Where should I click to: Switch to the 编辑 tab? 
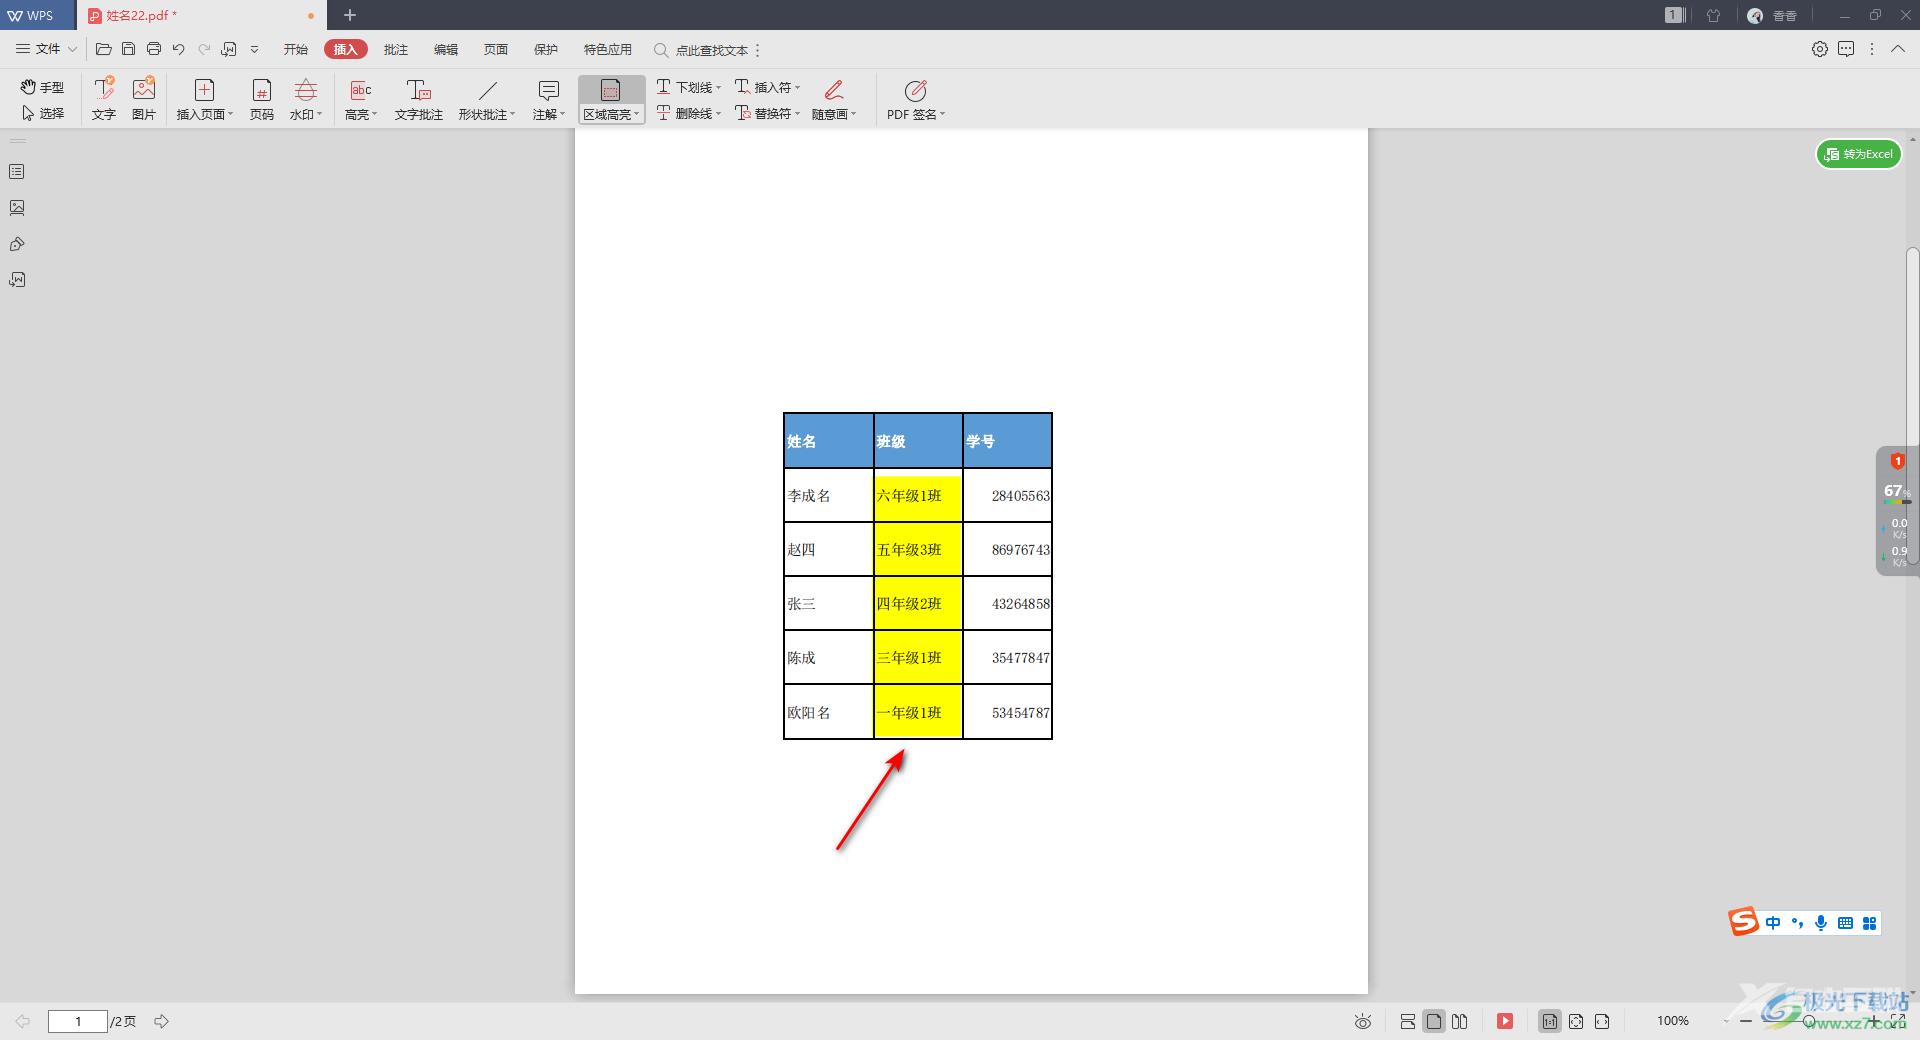tap(446, 49)
